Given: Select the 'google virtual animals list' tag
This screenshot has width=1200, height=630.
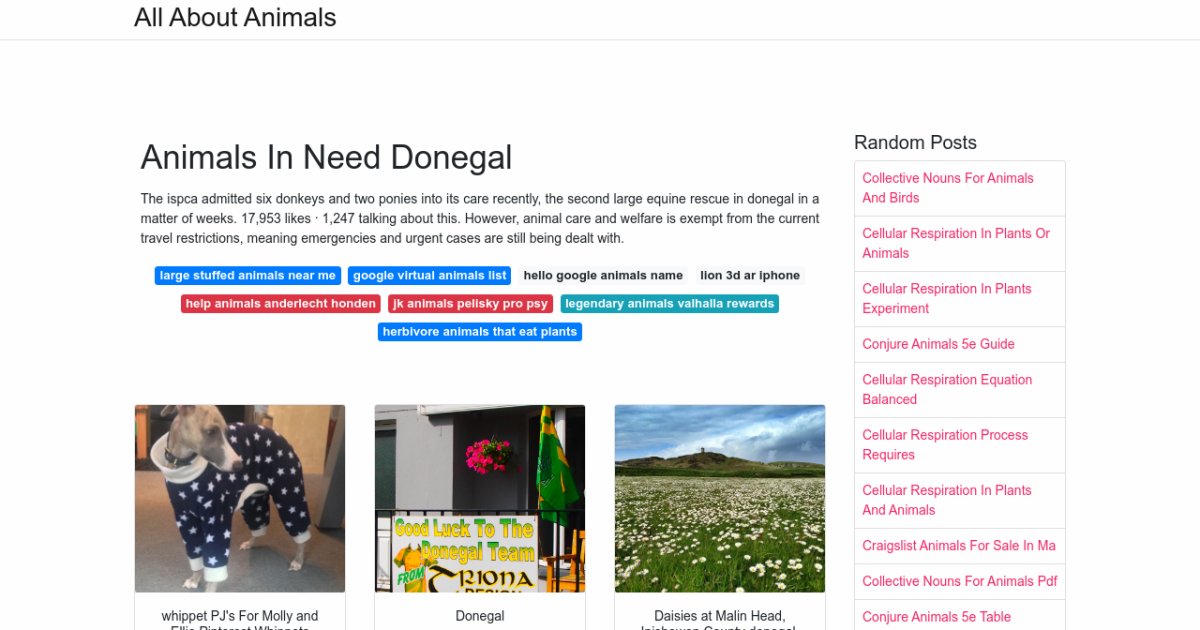Looking at the screenshot, I should point(430,276).
